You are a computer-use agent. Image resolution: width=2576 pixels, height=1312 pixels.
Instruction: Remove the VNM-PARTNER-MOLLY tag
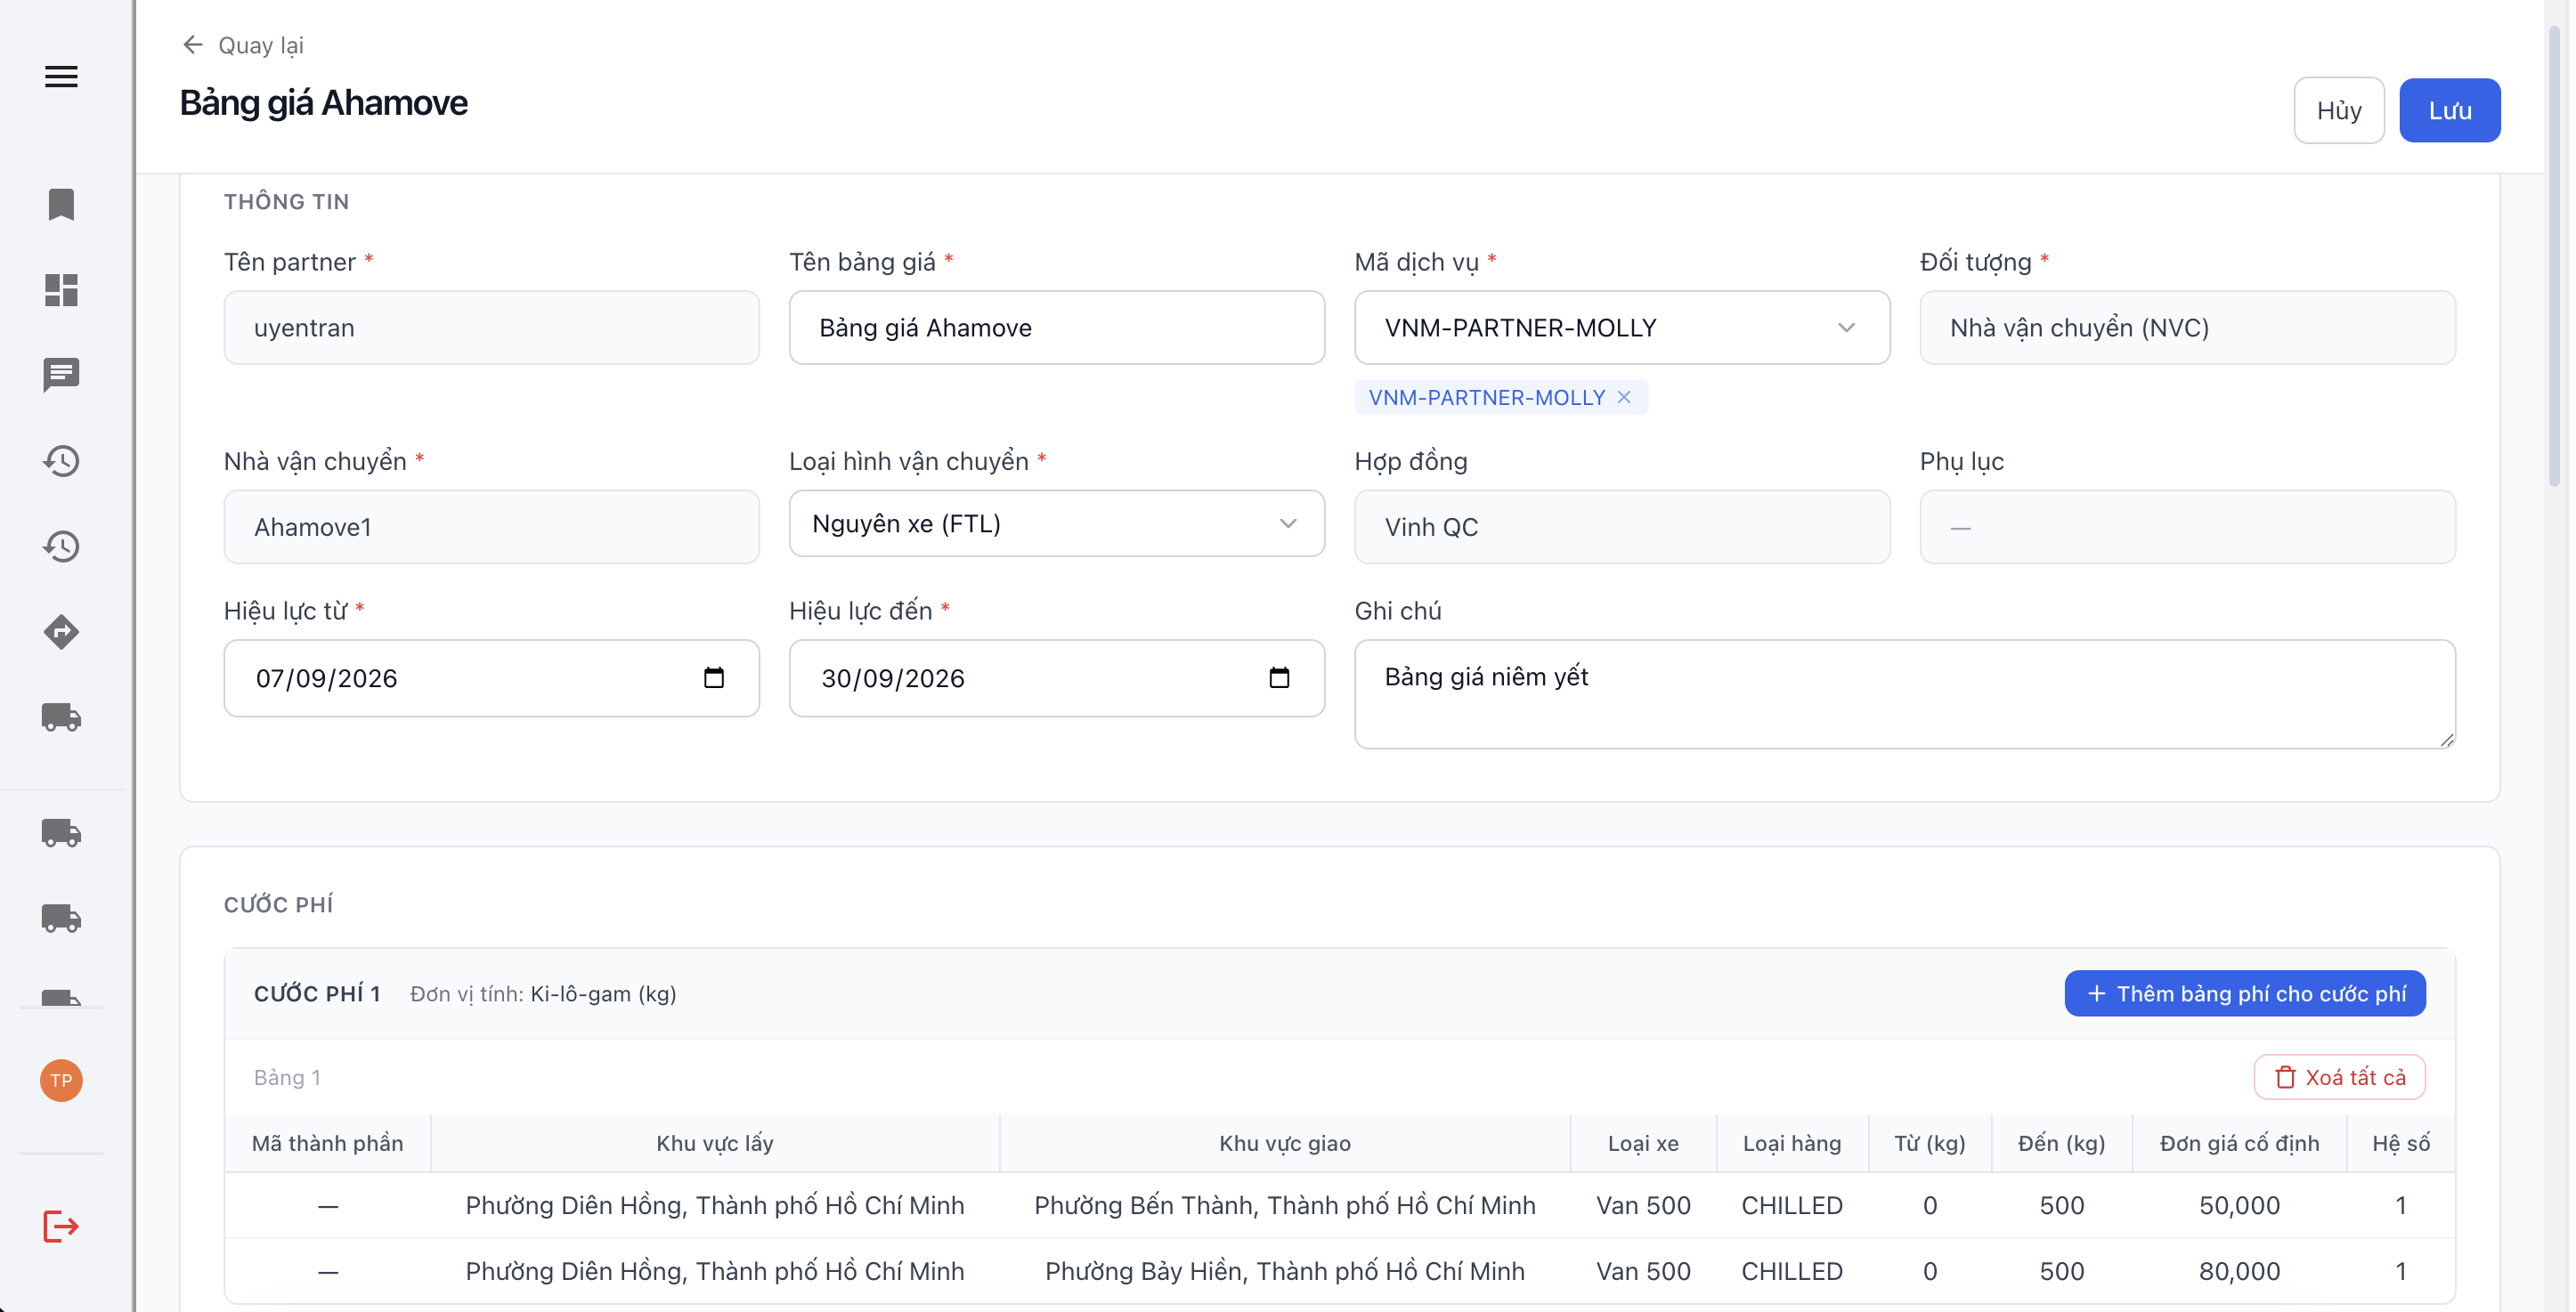1624,397
